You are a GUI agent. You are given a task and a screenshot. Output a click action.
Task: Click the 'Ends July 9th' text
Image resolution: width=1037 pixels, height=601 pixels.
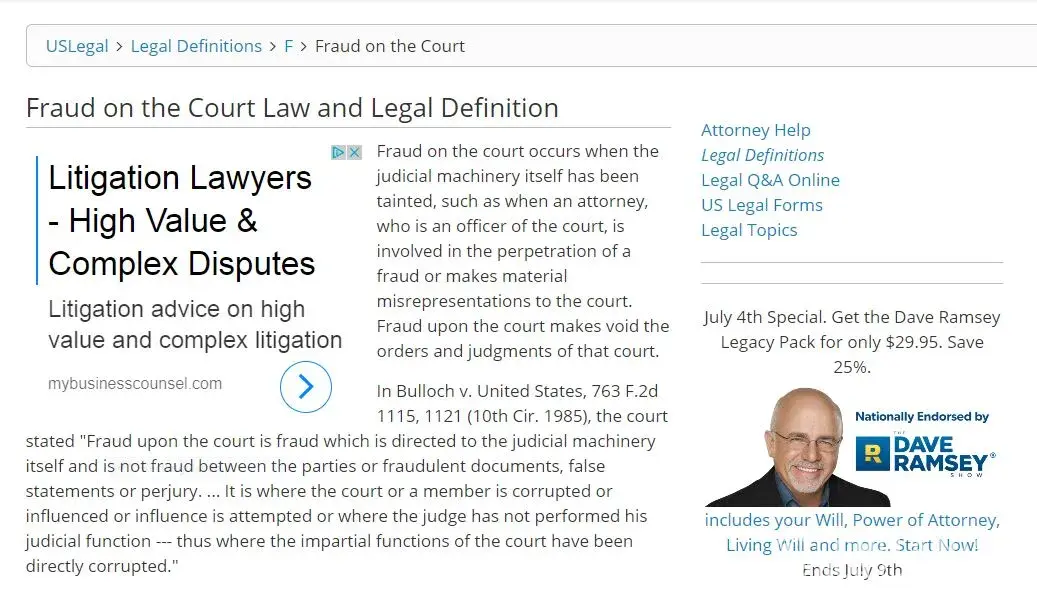coord(852,570)
